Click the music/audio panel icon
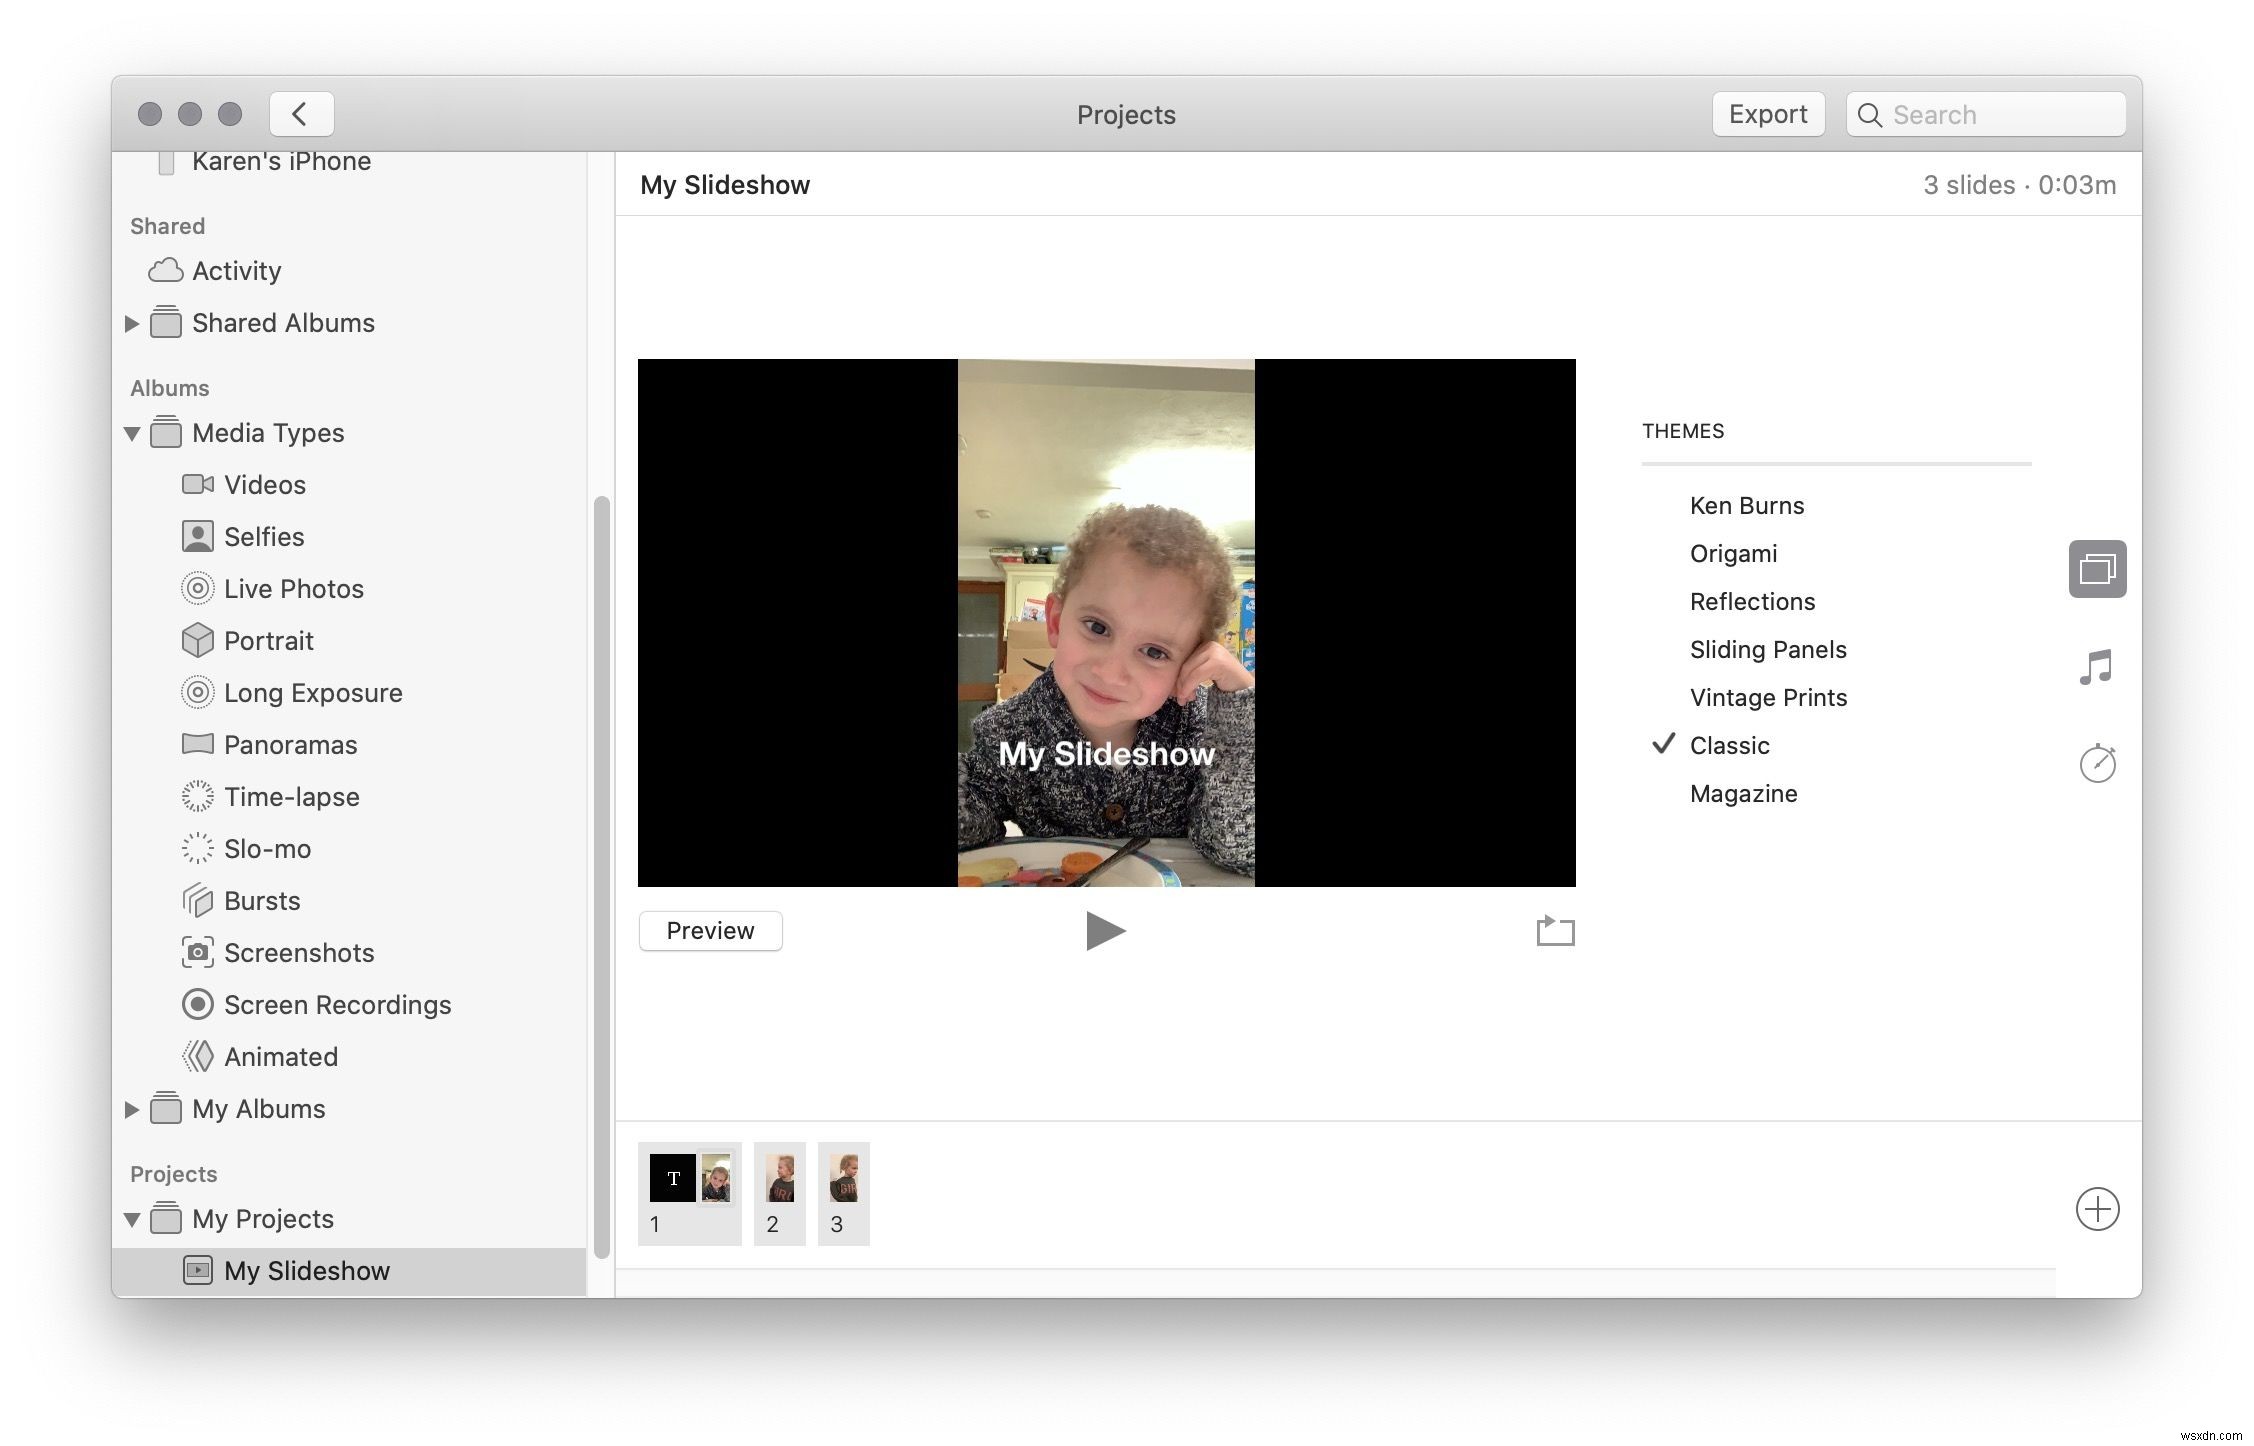2254x1446 pixels. [x=2098, y=665]
